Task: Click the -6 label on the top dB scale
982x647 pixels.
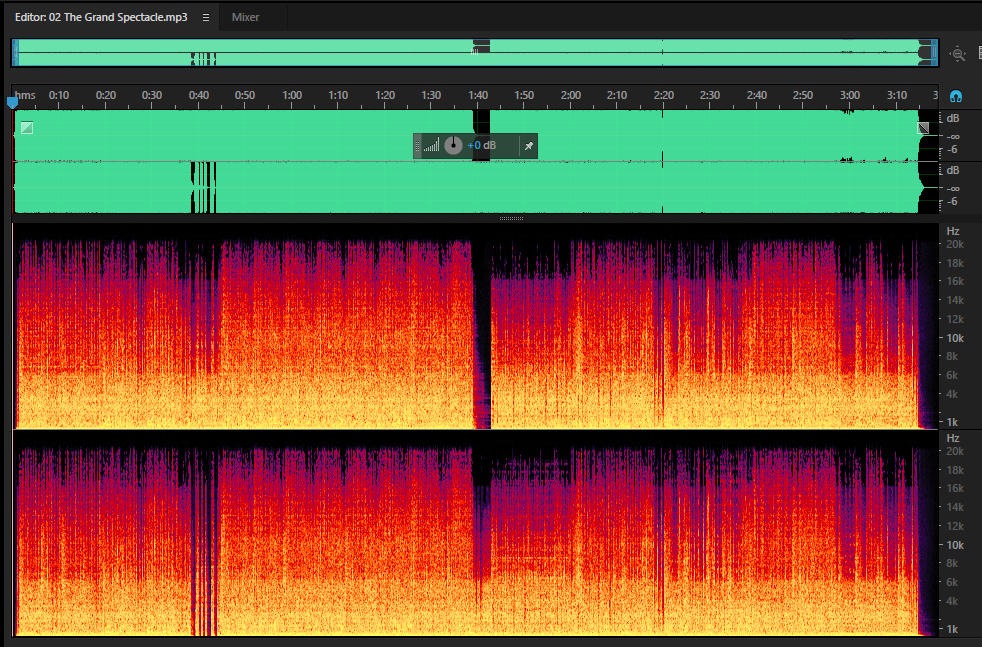Action: 952,150
